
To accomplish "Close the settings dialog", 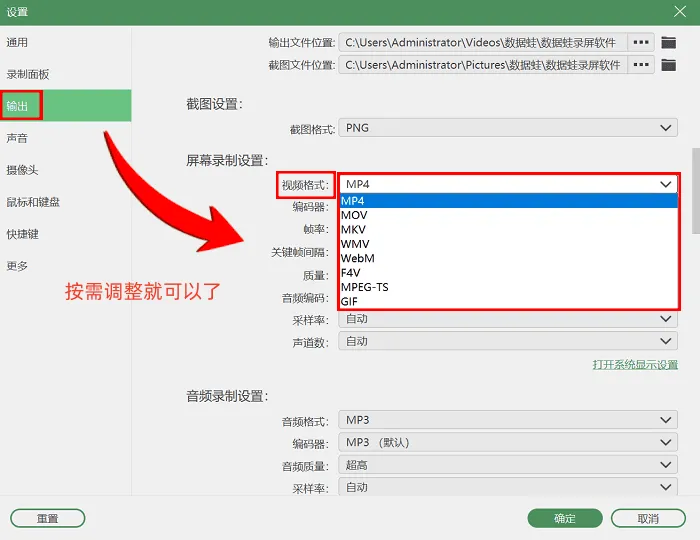I will point(680,12).
